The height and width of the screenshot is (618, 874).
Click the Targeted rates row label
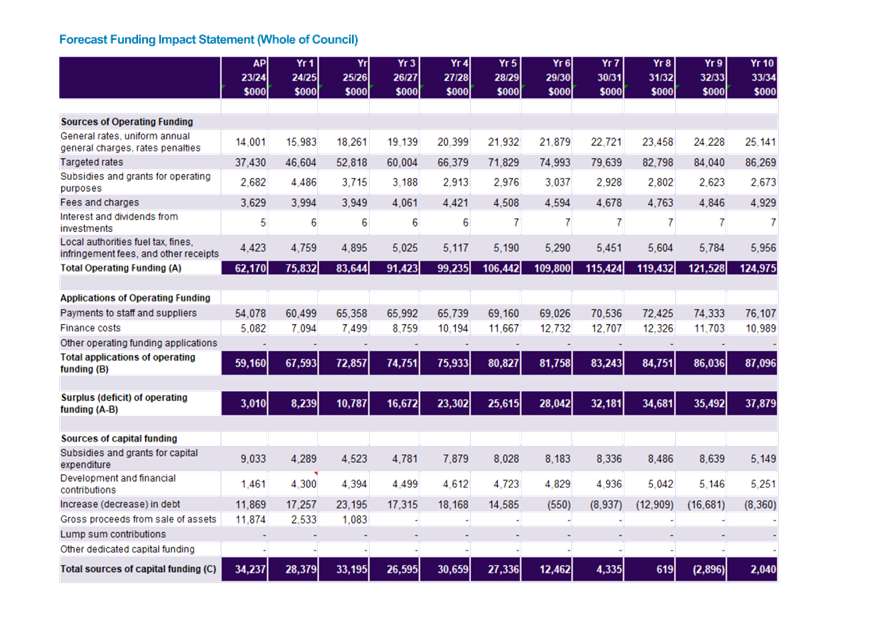point(92,162)
